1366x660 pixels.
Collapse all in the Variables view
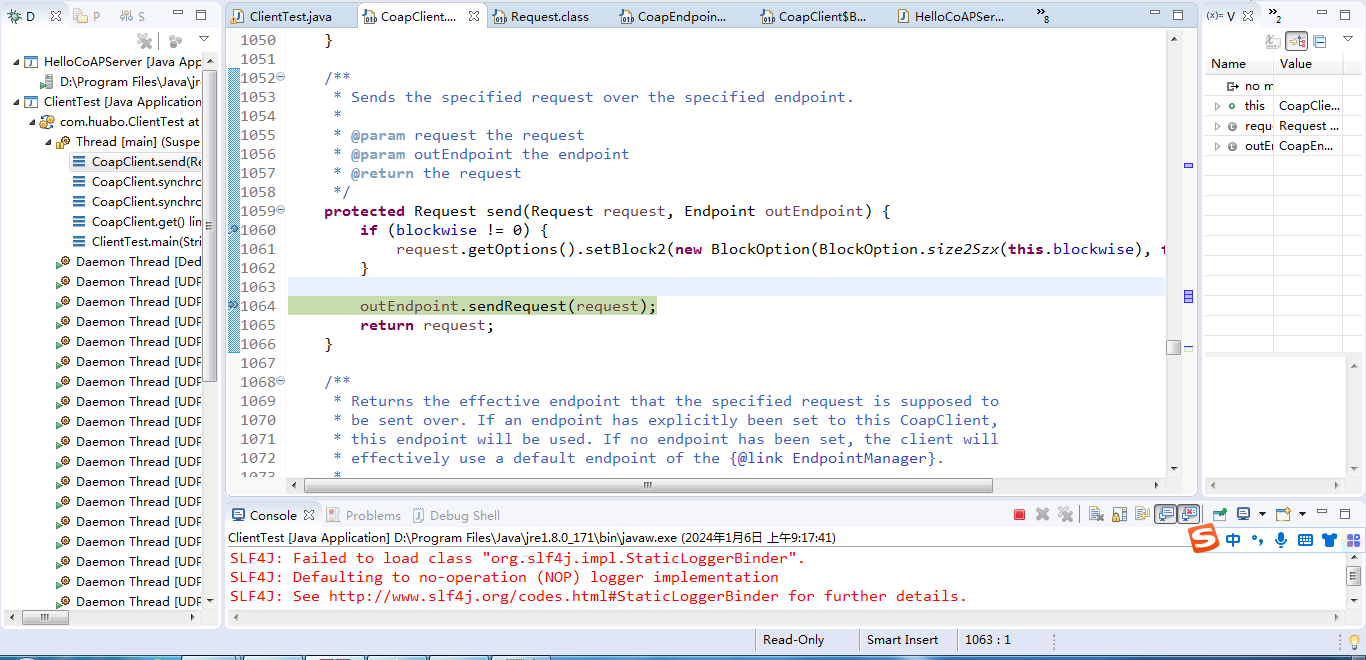point(1319,41)
